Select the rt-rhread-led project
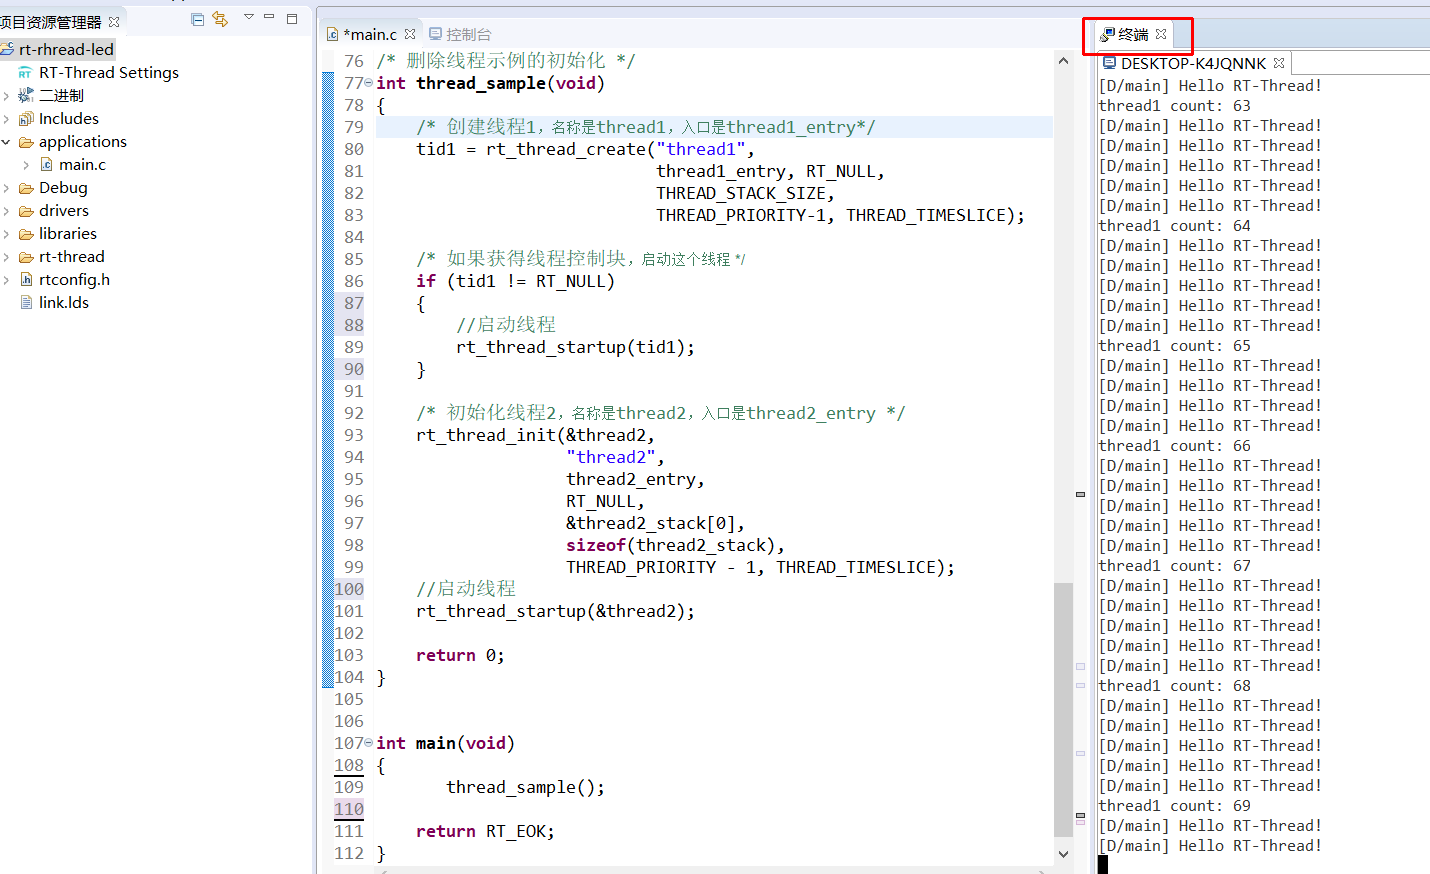This screenshot has height=874, width=1430. tap(66, 49)
